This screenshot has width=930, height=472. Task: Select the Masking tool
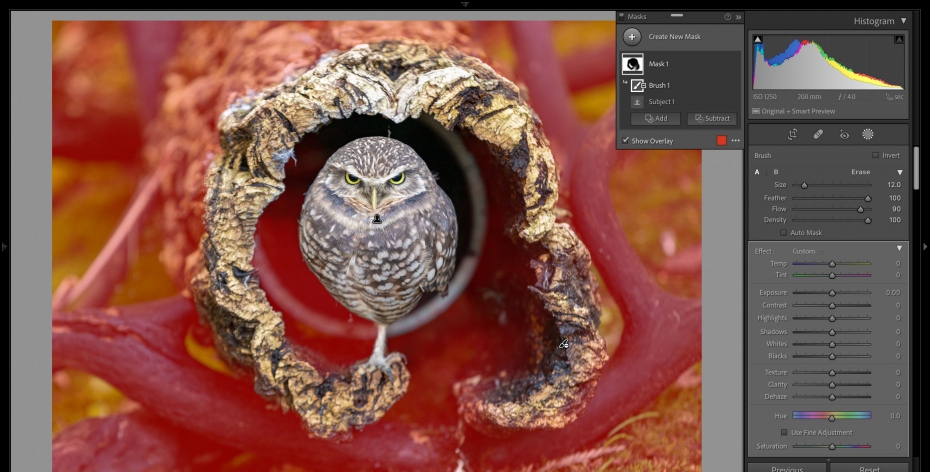(868, 135)
